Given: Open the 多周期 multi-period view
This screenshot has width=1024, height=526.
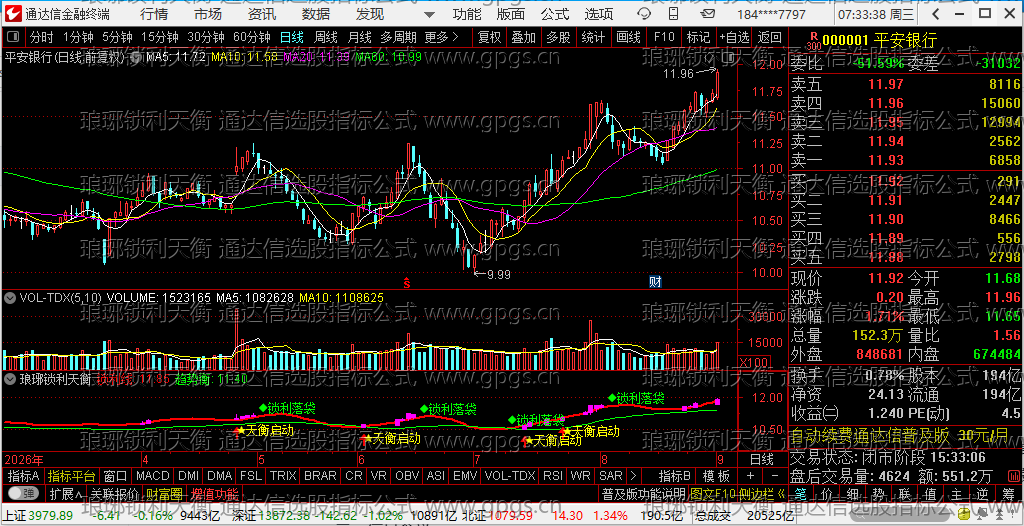Looking at the screenshot, I should 398,37.
